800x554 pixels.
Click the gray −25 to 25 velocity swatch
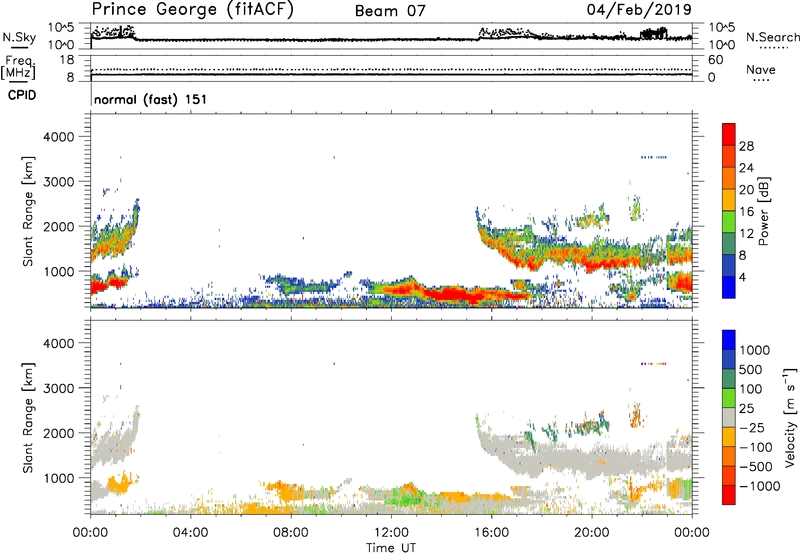(x=729, y=418)
